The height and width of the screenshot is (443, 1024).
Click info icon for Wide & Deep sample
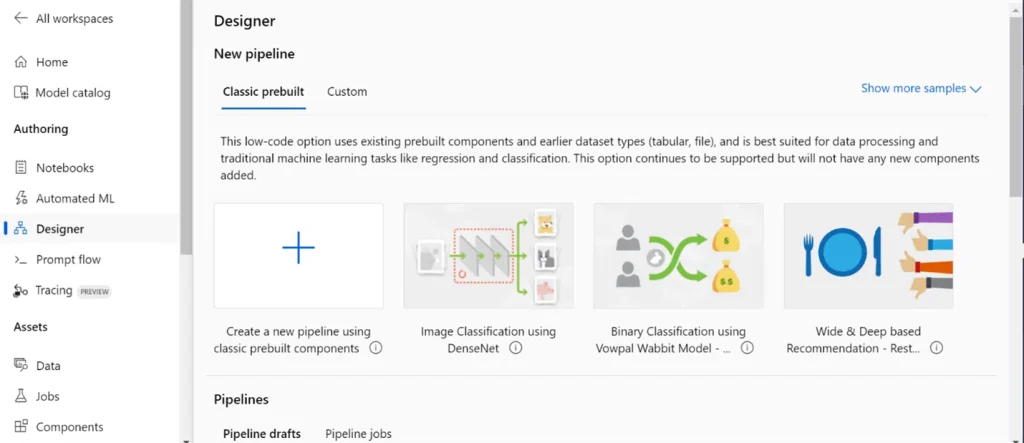click(936, 348)
